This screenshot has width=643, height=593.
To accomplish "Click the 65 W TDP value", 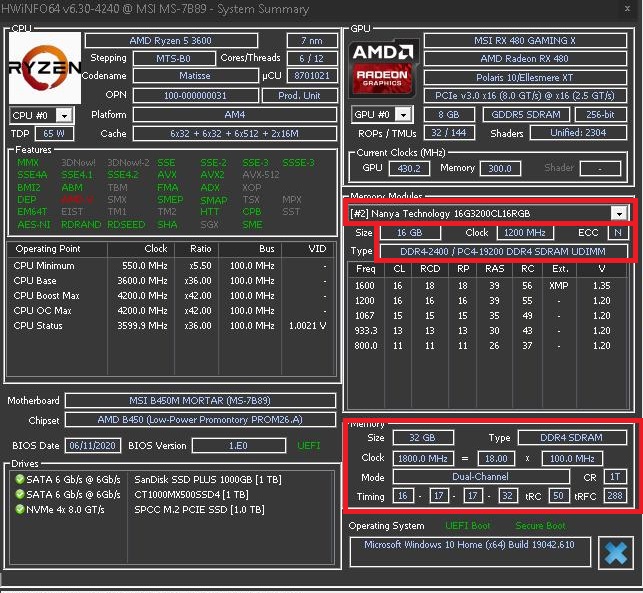I will [x=54, y=133].
